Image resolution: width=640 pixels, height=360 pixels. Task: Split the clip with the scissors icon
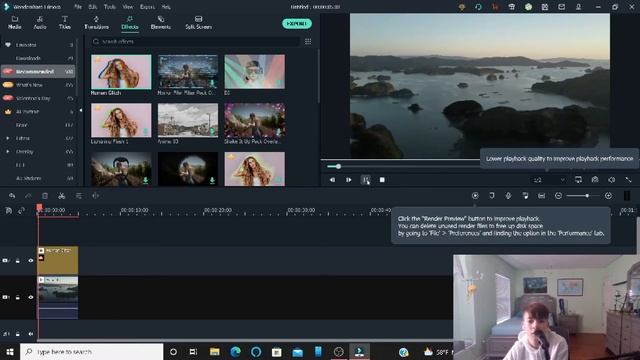[x=62, y=196]
